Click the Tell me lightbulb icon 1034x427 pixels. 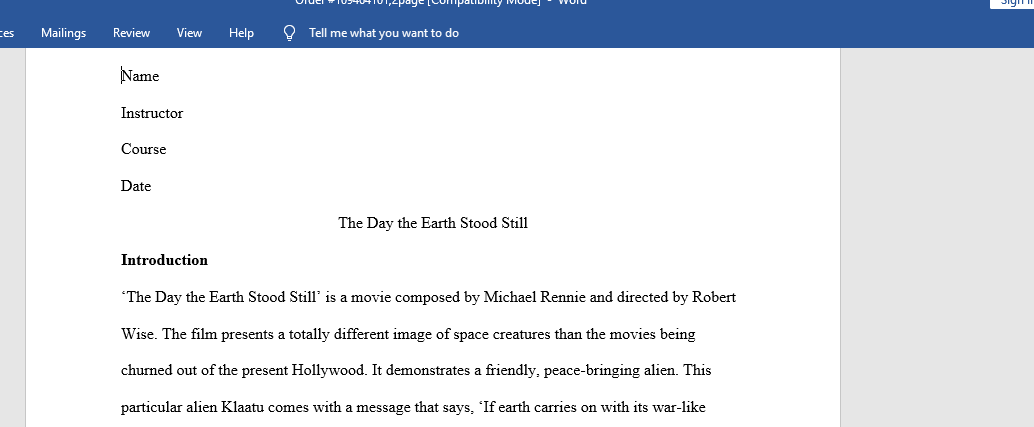tap(289, 33)
